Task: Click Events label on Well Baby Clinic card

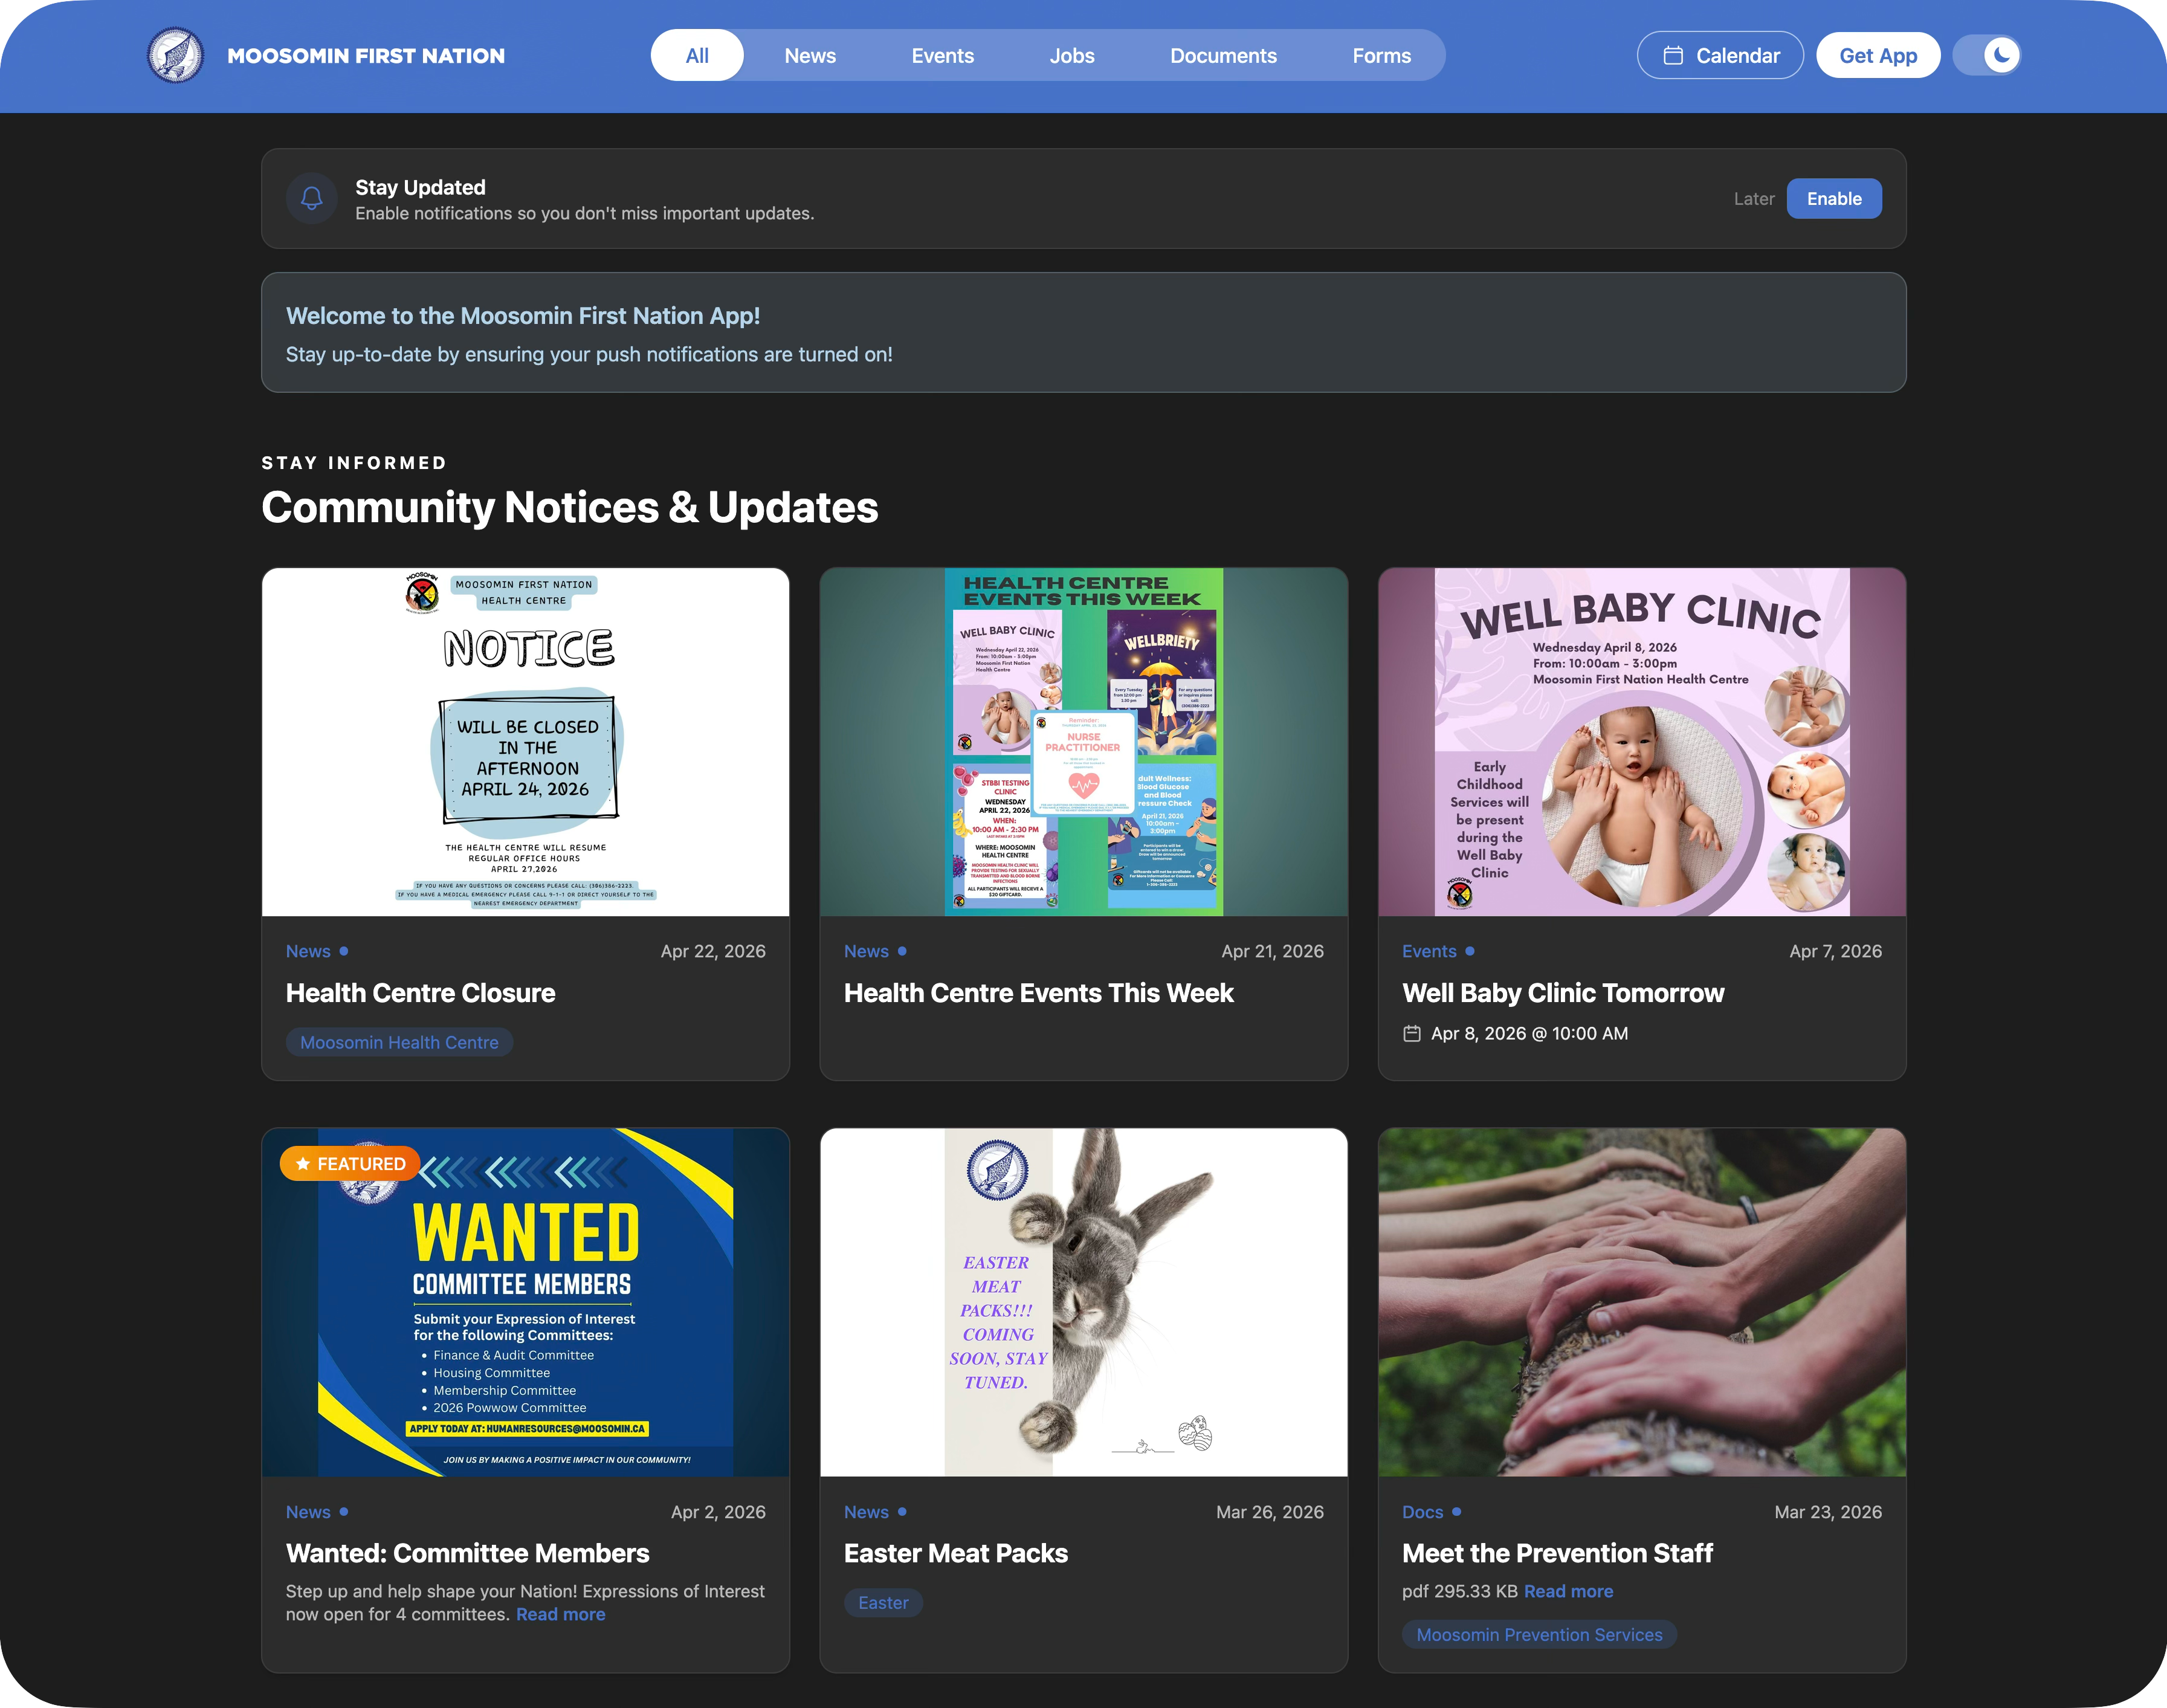Action: [1429, 951]
